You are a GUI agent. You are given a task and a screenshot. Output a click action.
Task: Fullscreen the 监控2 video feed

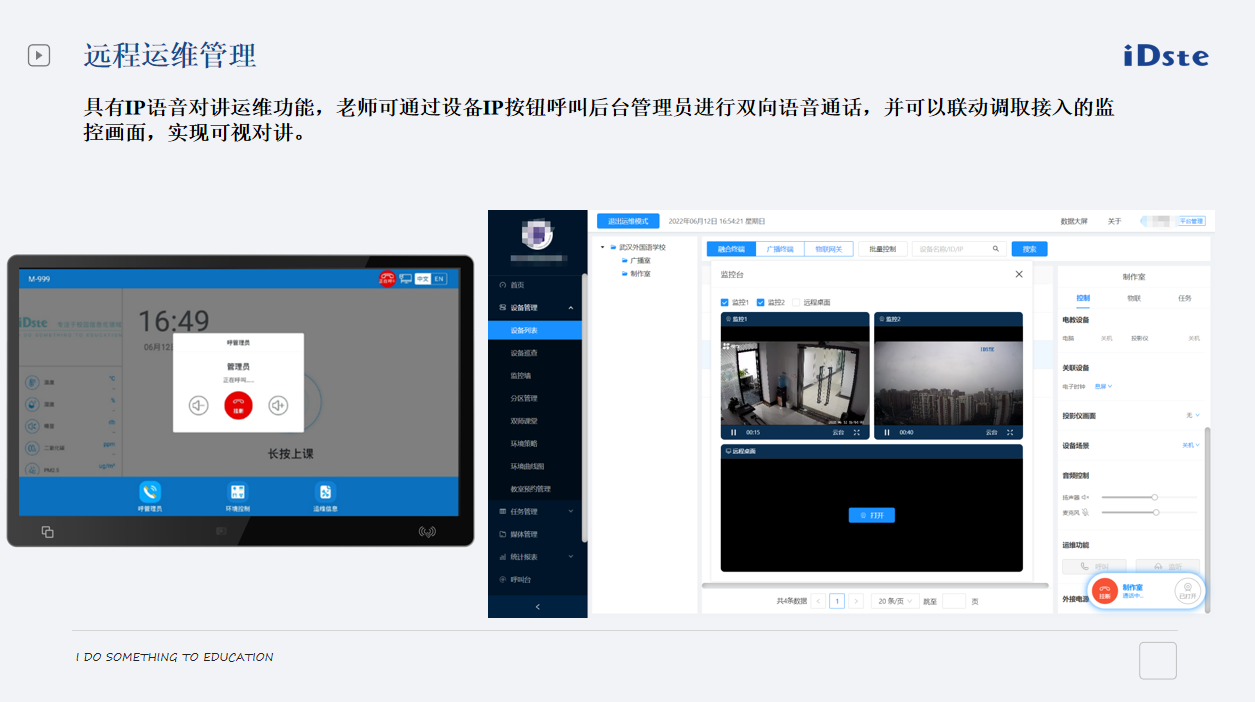point(1010,432)
